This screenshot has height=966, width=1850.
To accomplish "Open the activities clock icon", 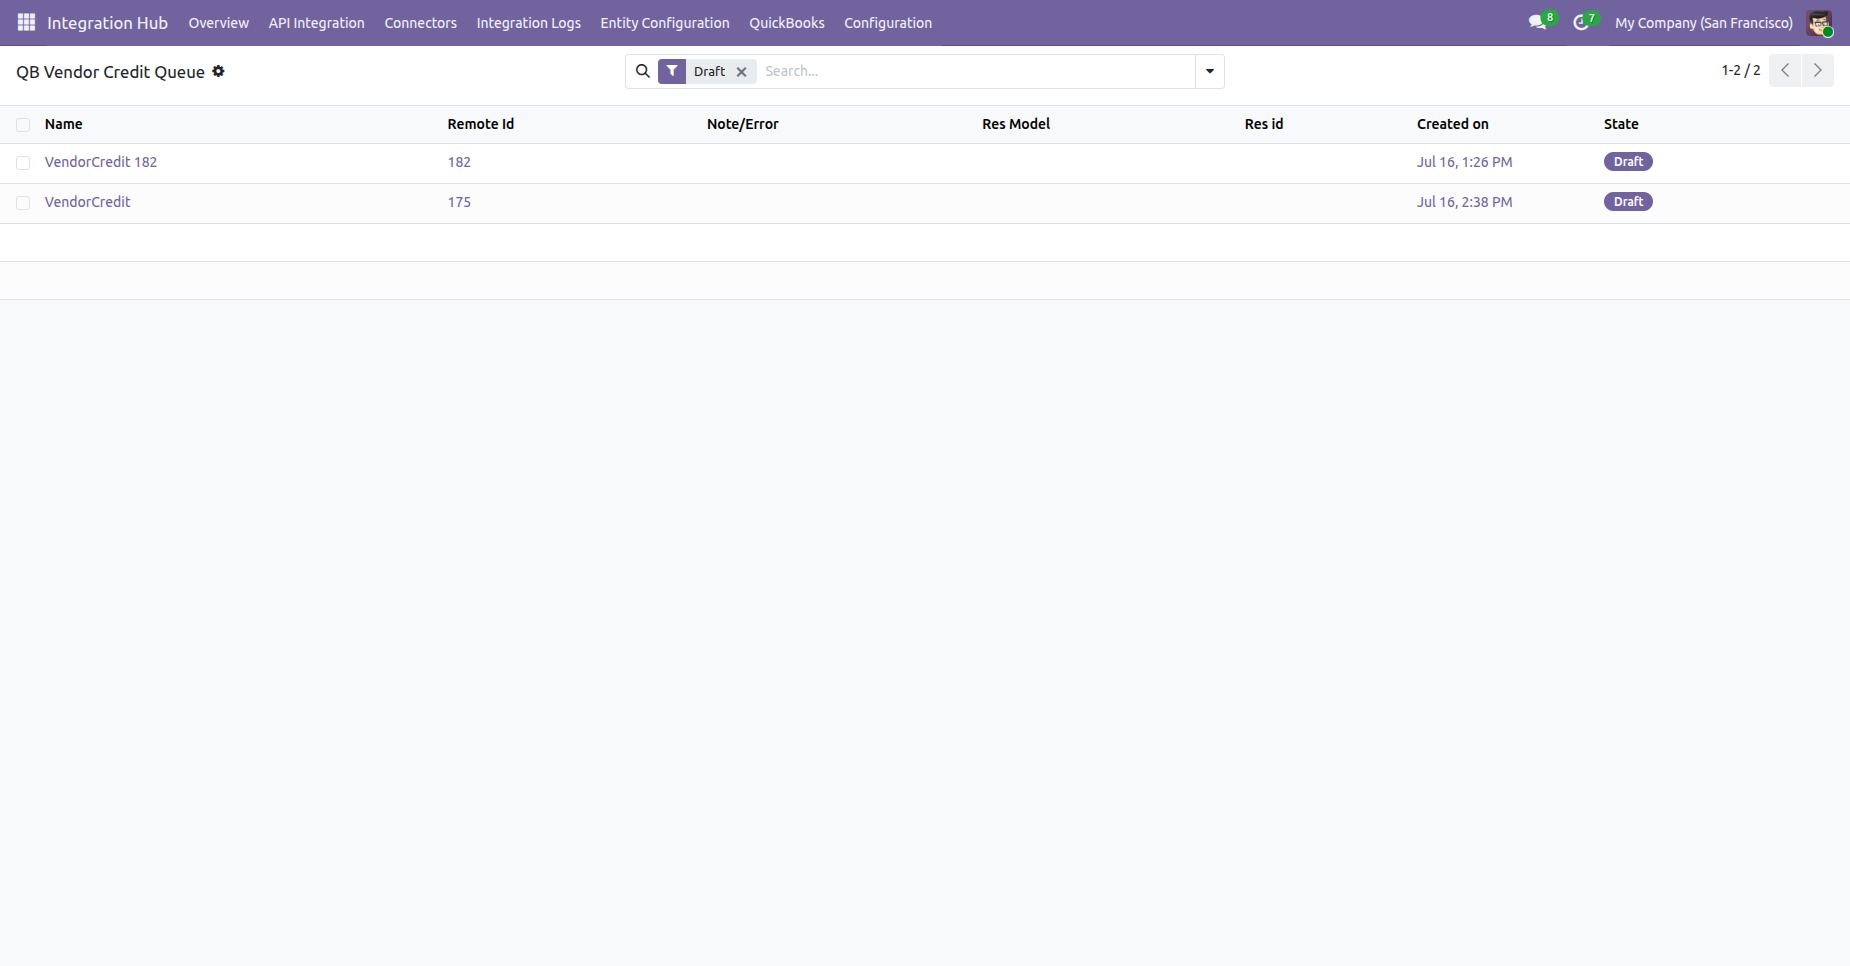I will pos(1581,22).
